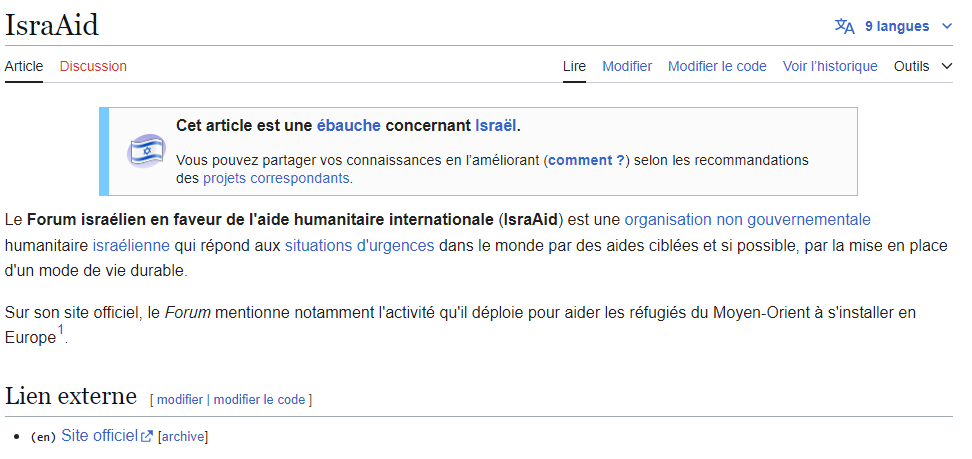This screenshot has width=972, height=459.
Task: Click the italic Forum word
Action: point(188,313)
